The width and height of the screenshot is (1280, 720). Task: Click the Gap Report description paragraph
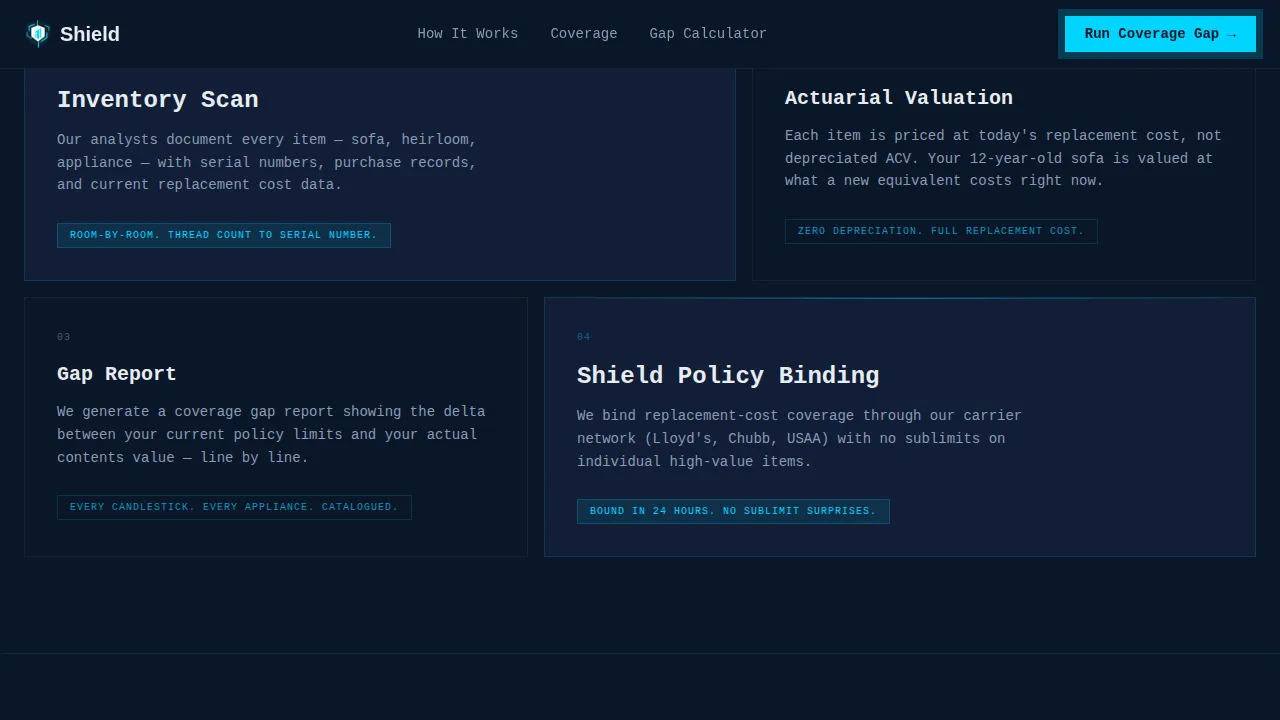271,435
